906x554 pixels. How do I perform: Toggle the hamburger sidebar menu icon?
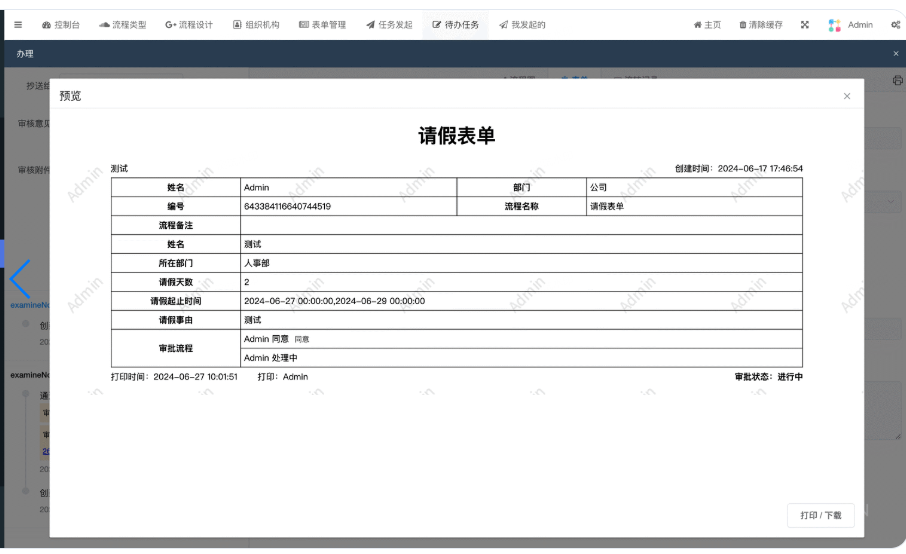(19, 25)
